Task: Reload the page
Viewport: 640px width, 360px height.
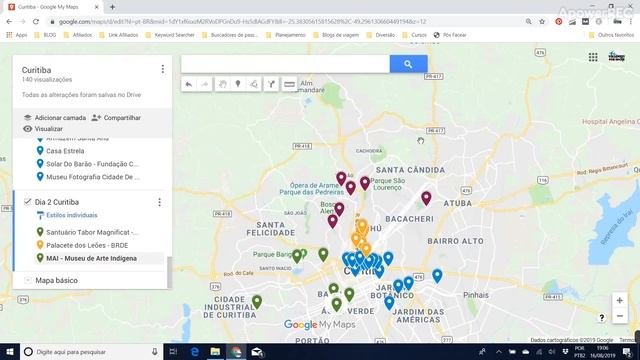Action: point(36,22)
